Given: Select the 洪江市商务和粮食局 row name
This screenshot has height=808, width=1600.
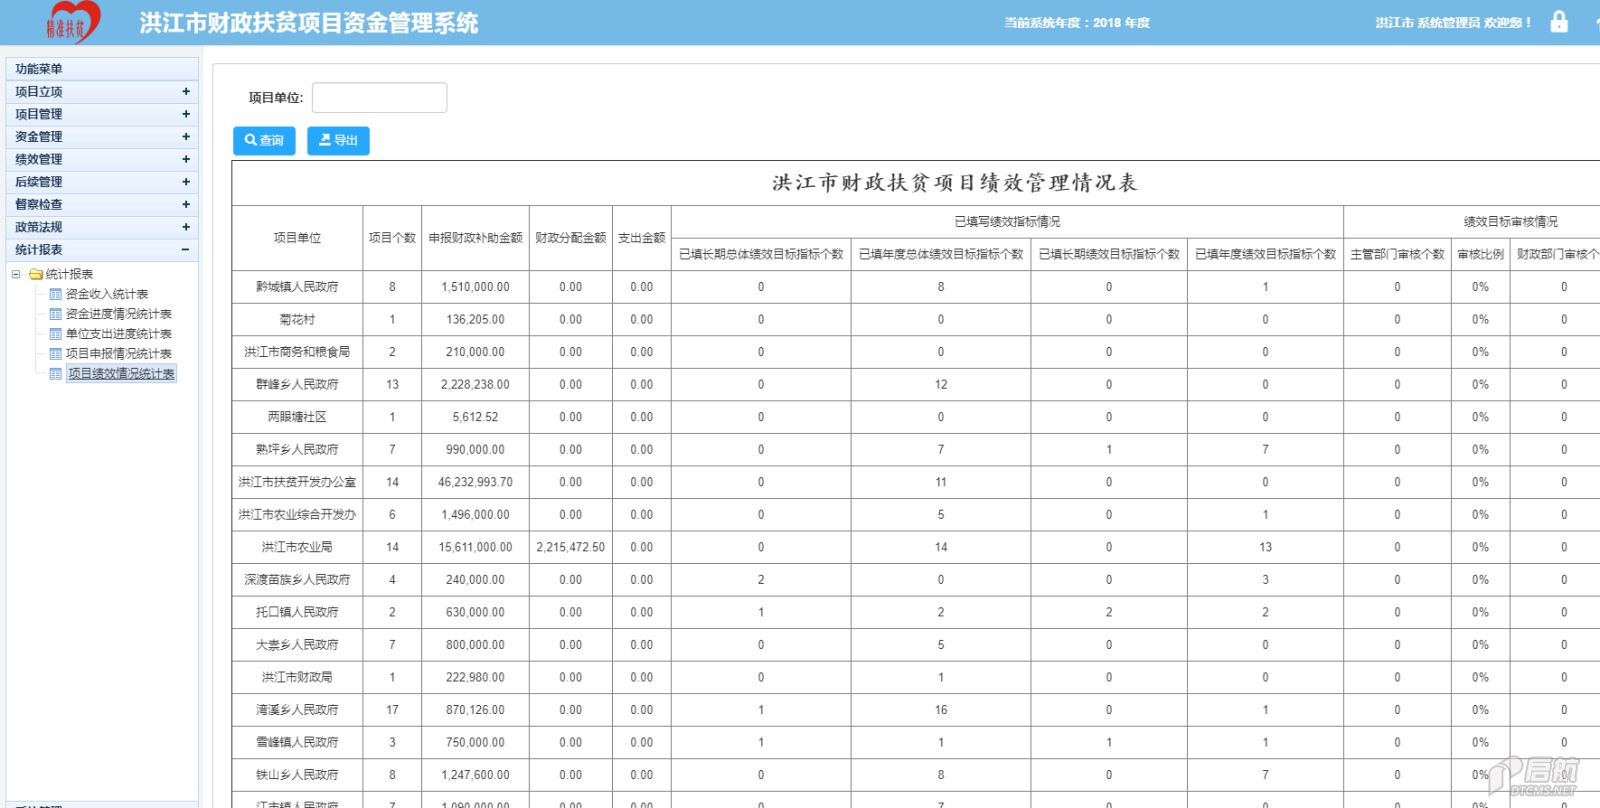Looking at the screenshot, I should (x=297, y=352).
